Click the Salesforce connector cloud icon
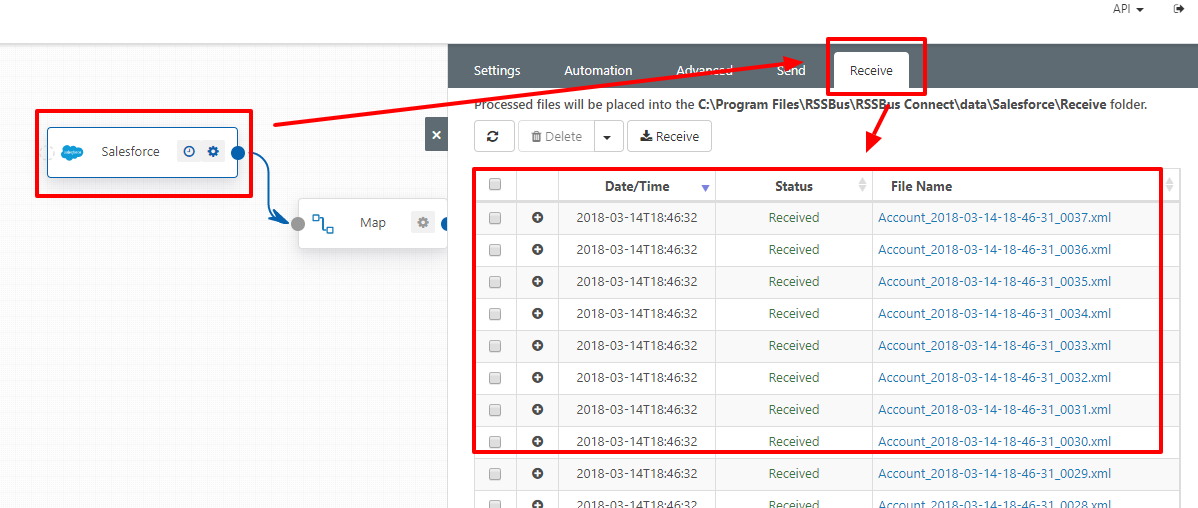The height and width of the screenshot is (508, 1198). tap(72, 152)
